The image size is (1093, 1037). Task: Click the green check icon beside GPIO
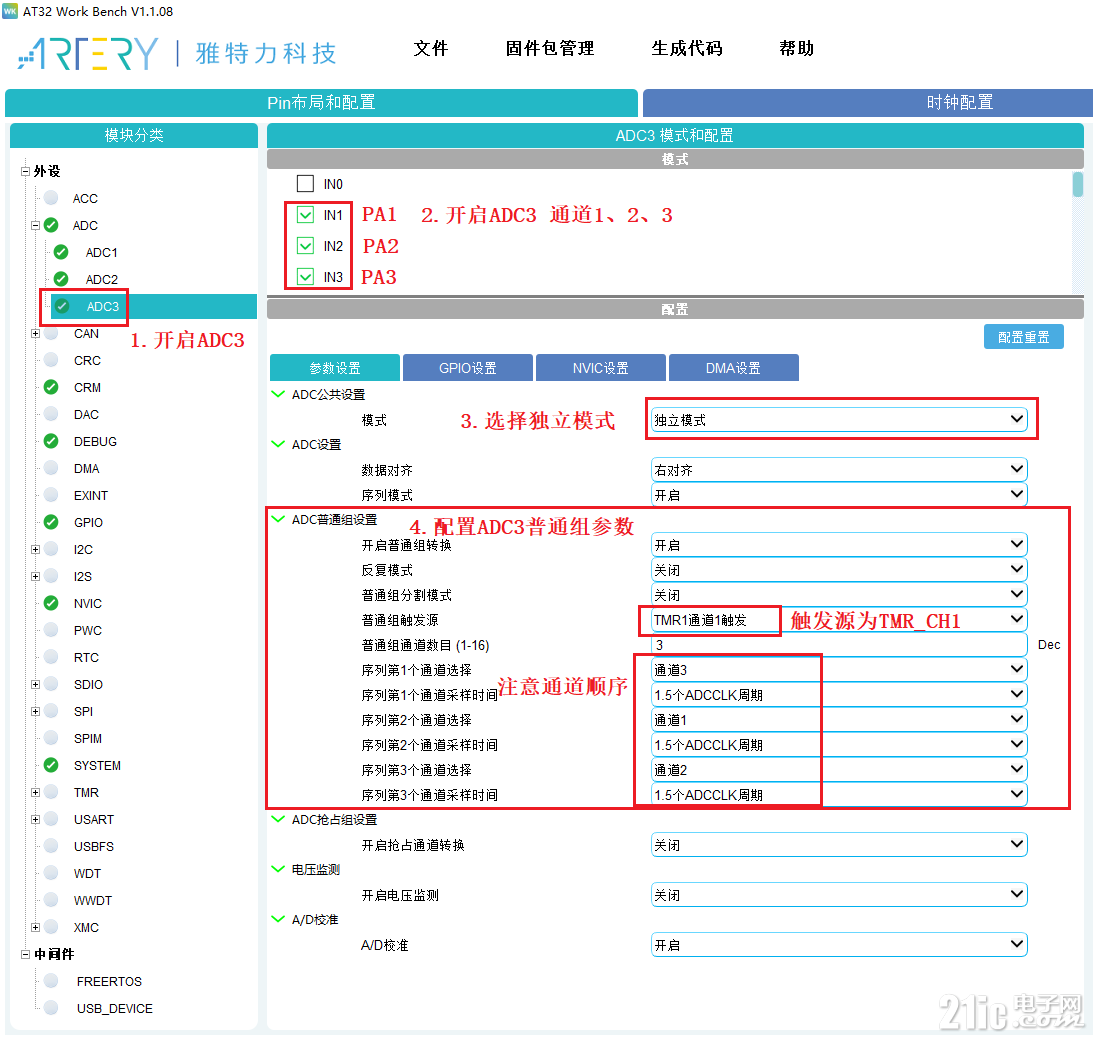51,522
